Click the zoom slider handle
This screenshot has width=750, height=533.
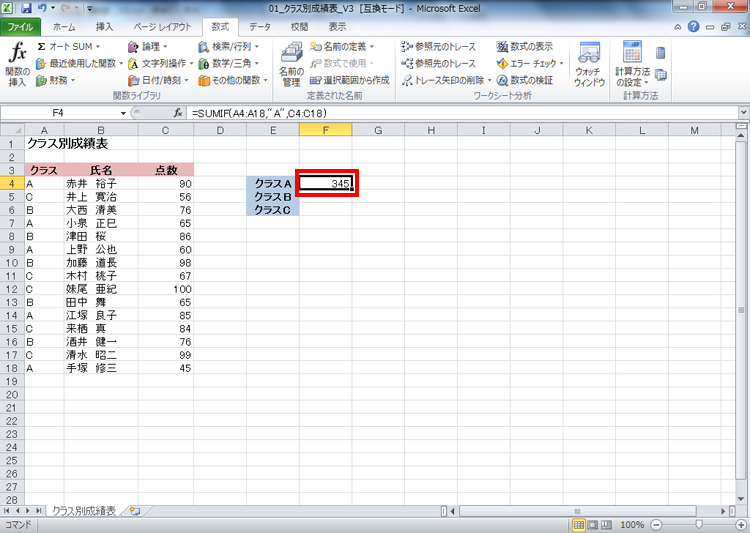[x=699, y=525]
